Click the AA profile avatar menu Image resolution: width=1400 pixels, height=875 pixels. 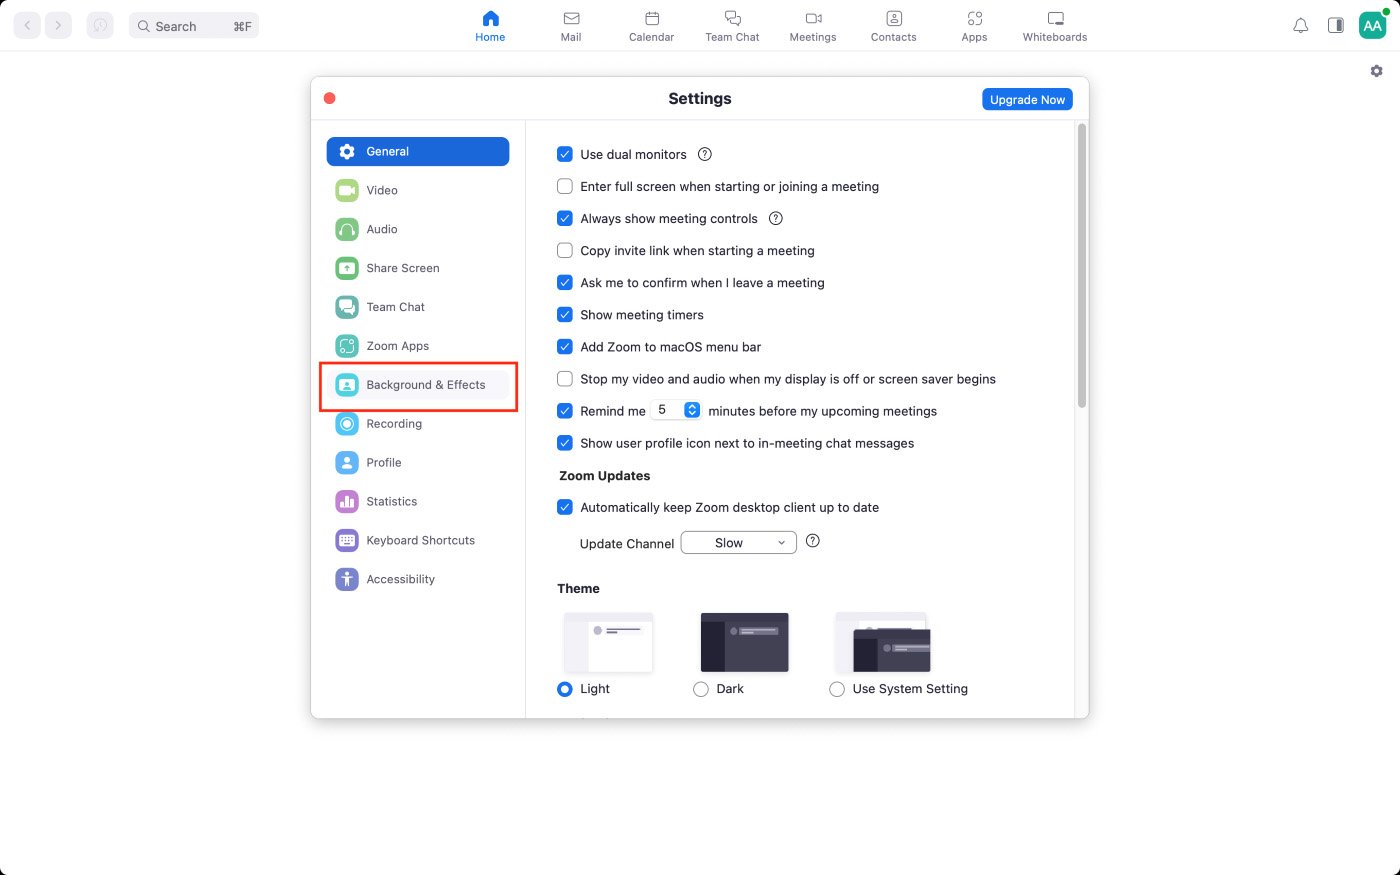(x=1372, y=26)
